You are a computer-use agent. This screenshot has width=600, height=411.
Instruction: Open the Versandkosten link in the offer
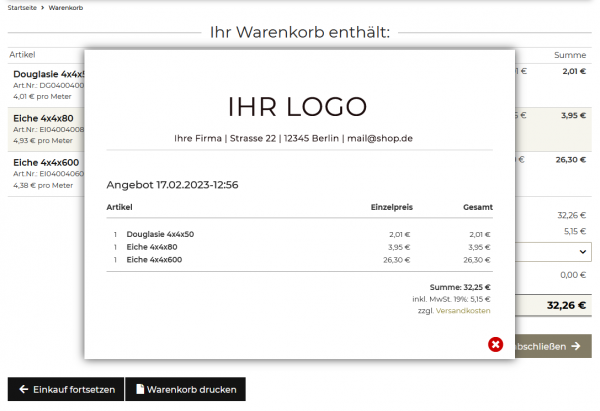(463, 311)
